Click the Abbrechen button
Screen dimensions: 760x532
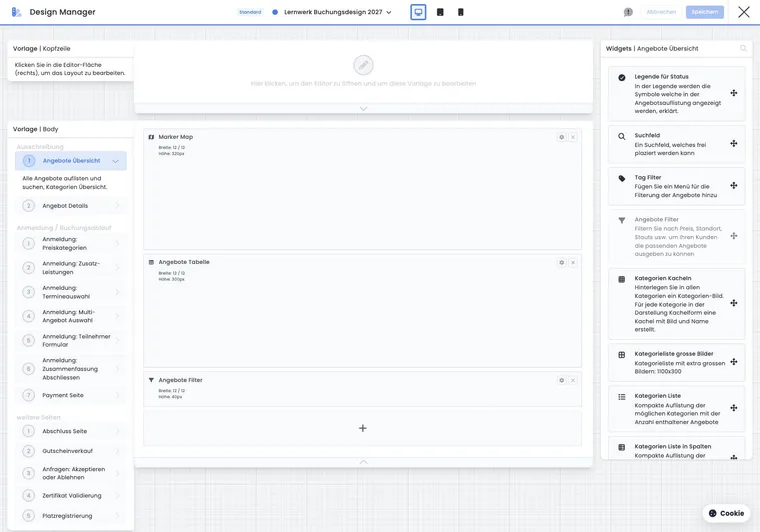pyautogui.click(x=661, y=12)
